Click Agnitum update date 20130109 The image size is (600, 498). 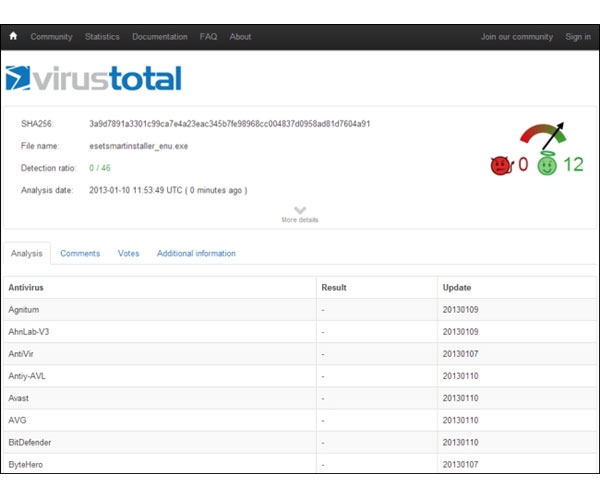pyautogui.click(x=460, y=310)
